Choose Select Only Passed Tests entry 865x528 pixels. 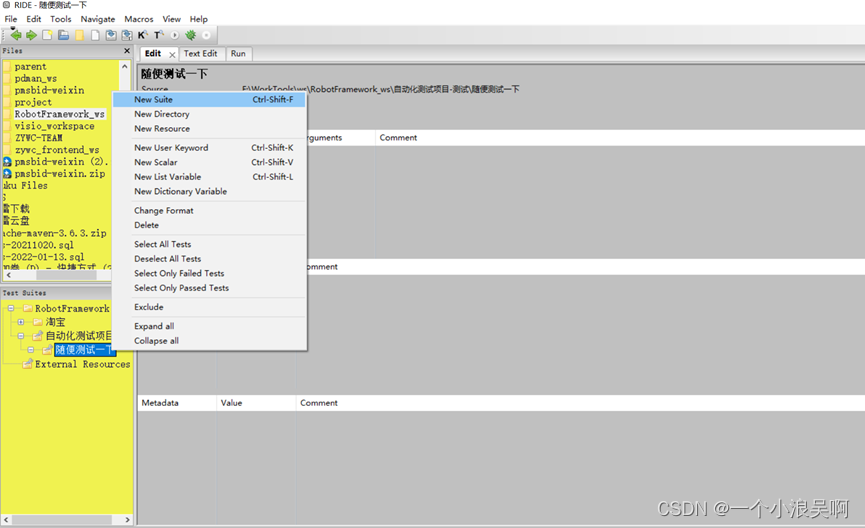[210, 288]
